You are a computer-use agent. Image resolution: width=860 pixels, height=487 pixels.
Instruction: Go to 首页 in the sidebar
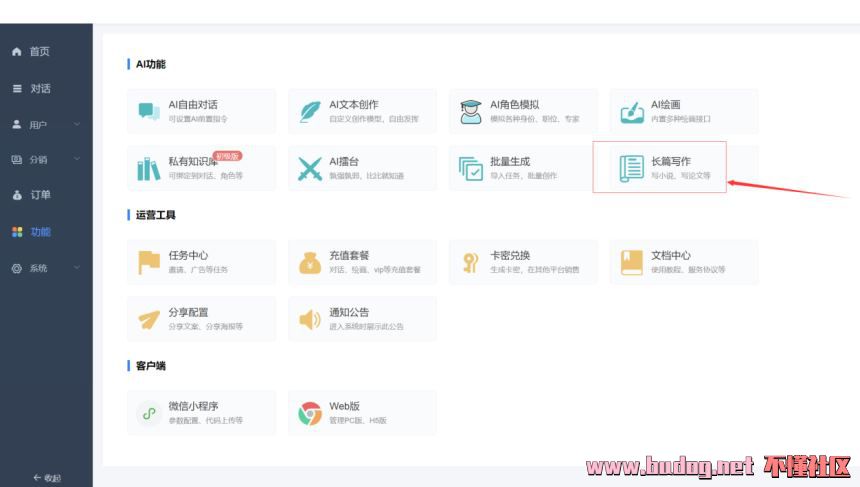[39, 52]
